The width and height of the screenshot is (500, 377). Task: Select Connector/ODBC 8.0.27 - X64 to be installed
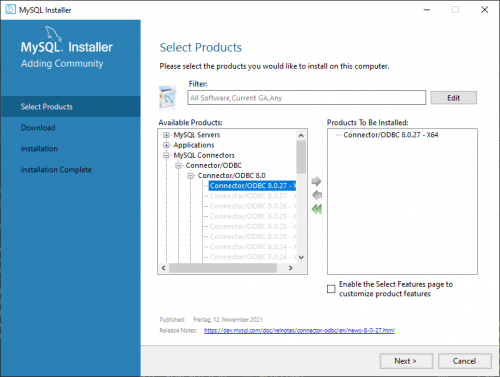click(391, 135)
